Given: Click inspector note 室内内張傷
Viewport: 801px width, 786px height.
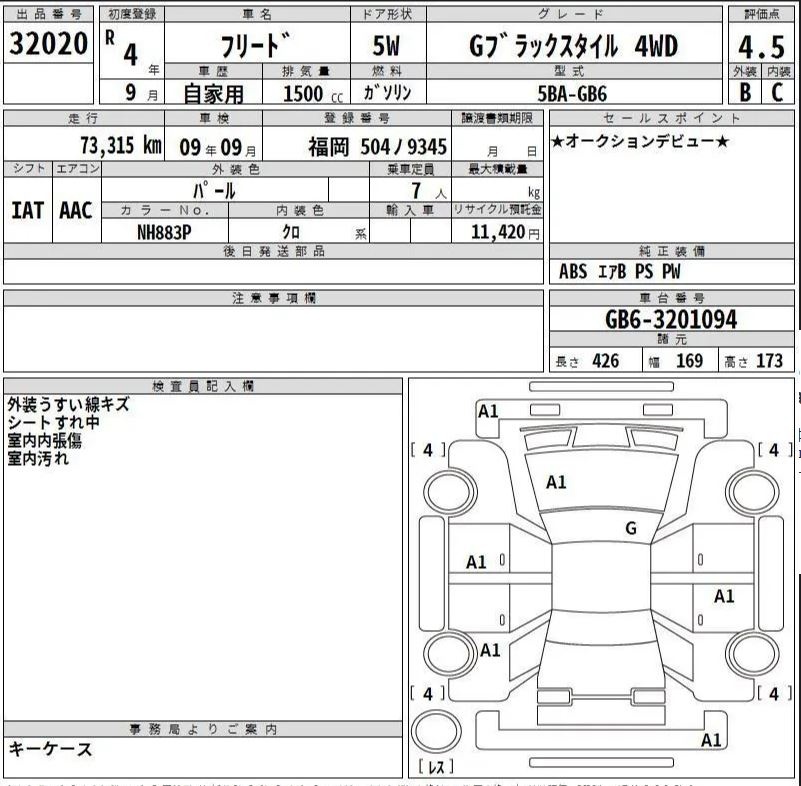Looking at the screenshot, I should pyautogui.click(x=44, y=440).
